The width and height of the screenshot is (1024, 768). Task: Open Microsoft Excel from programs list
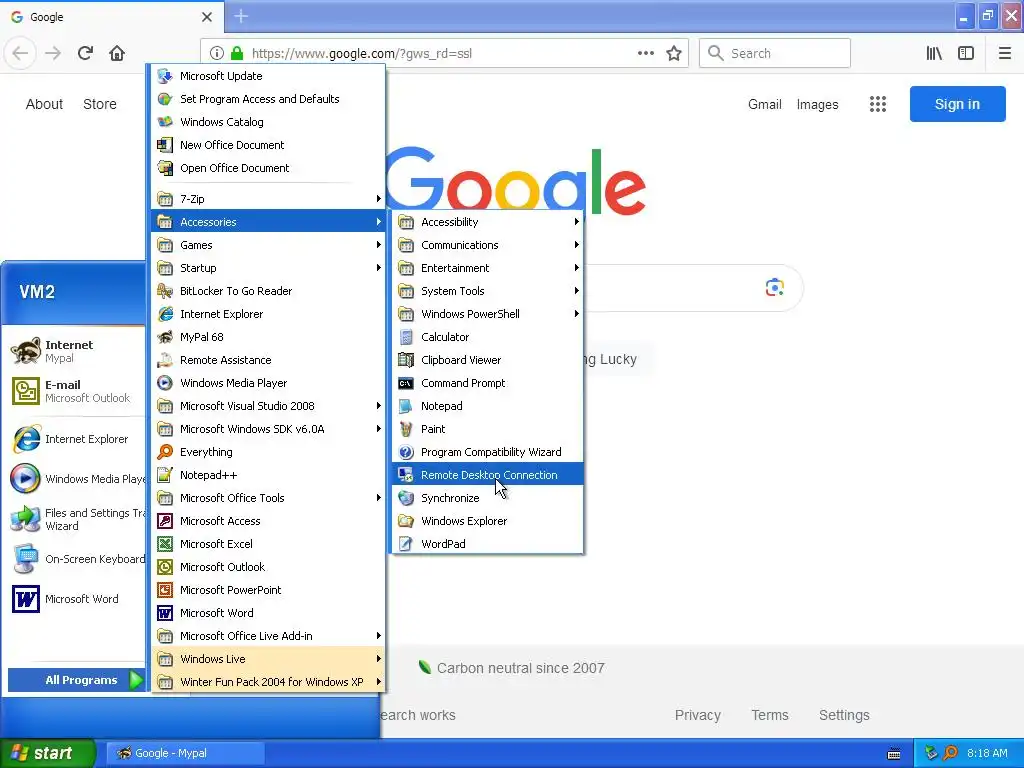click(x=268, y=544)
